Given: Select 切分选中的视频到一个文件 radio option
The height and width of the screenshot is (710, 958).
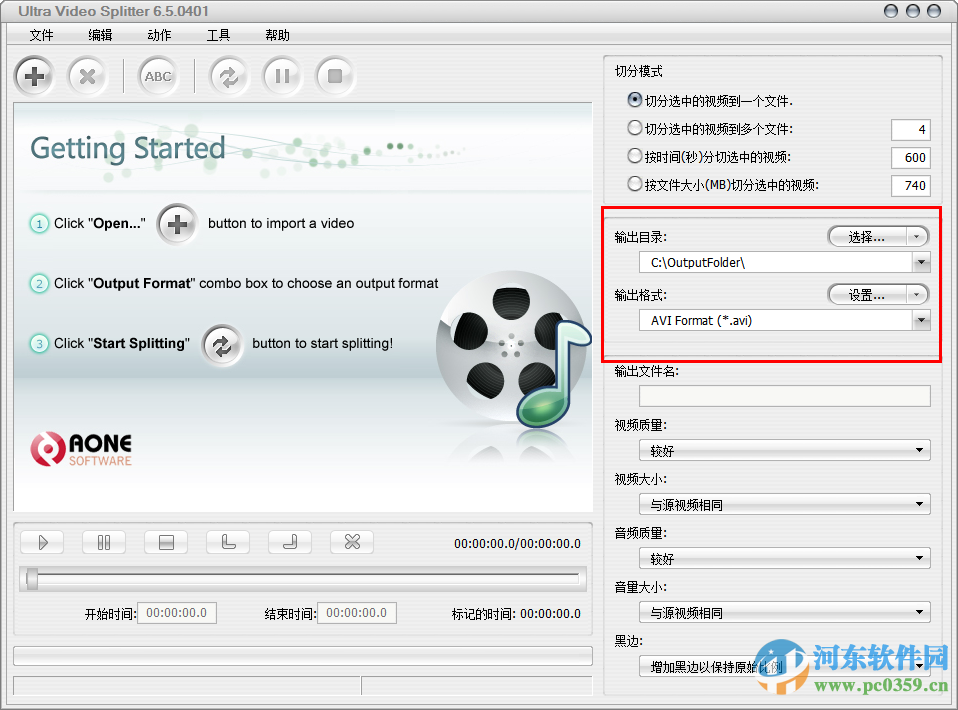Looking at the screenshot, I should coord(634,100).
